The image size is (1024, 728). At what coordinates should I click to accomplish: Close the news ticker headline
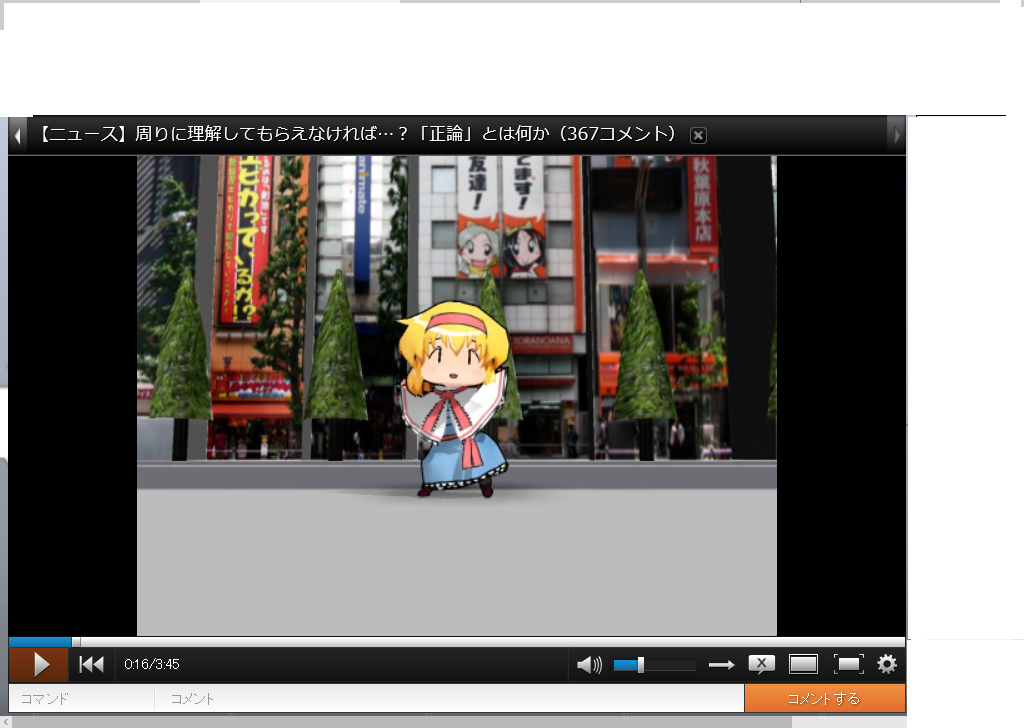[x=698, y=135]
